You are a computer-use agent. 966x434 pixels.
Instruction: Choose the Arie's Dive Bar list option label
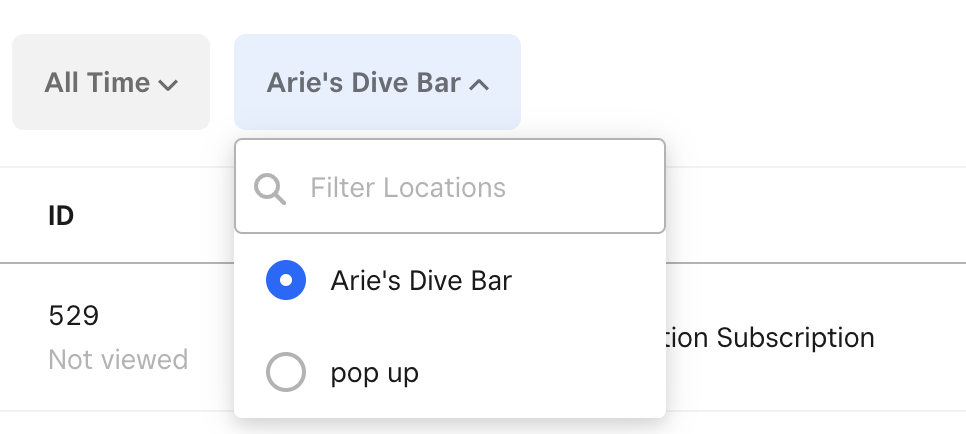pos(421,281)
